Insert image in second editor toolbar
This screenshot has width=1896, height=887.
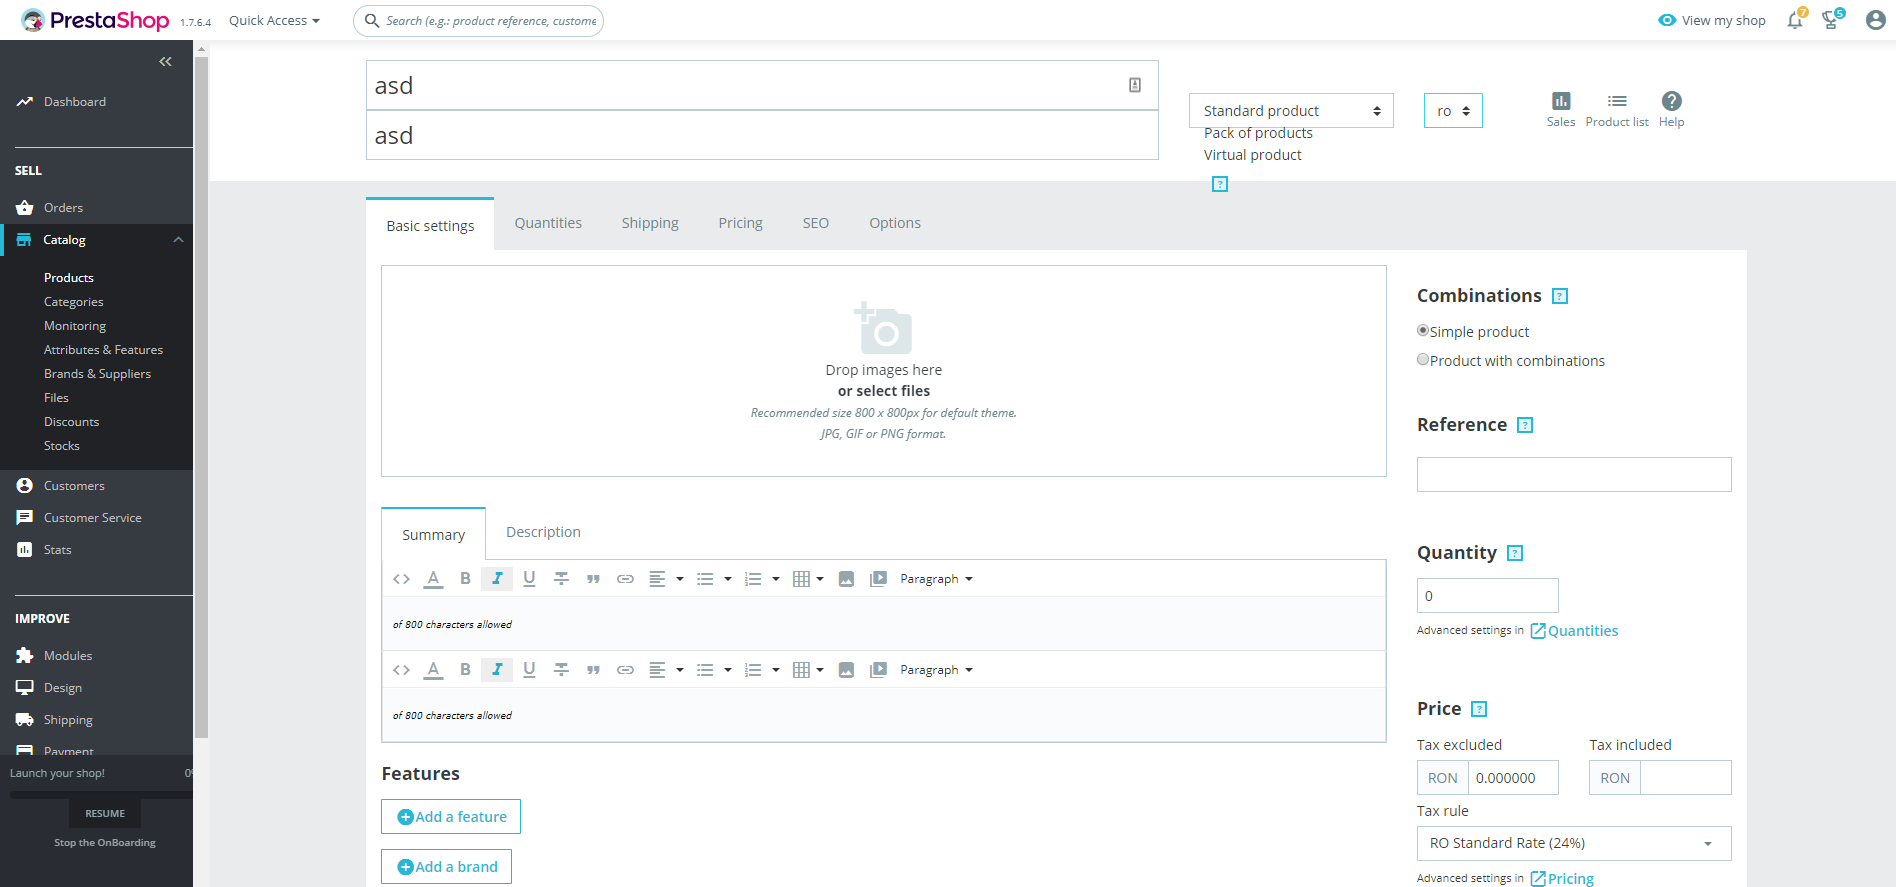846,670
